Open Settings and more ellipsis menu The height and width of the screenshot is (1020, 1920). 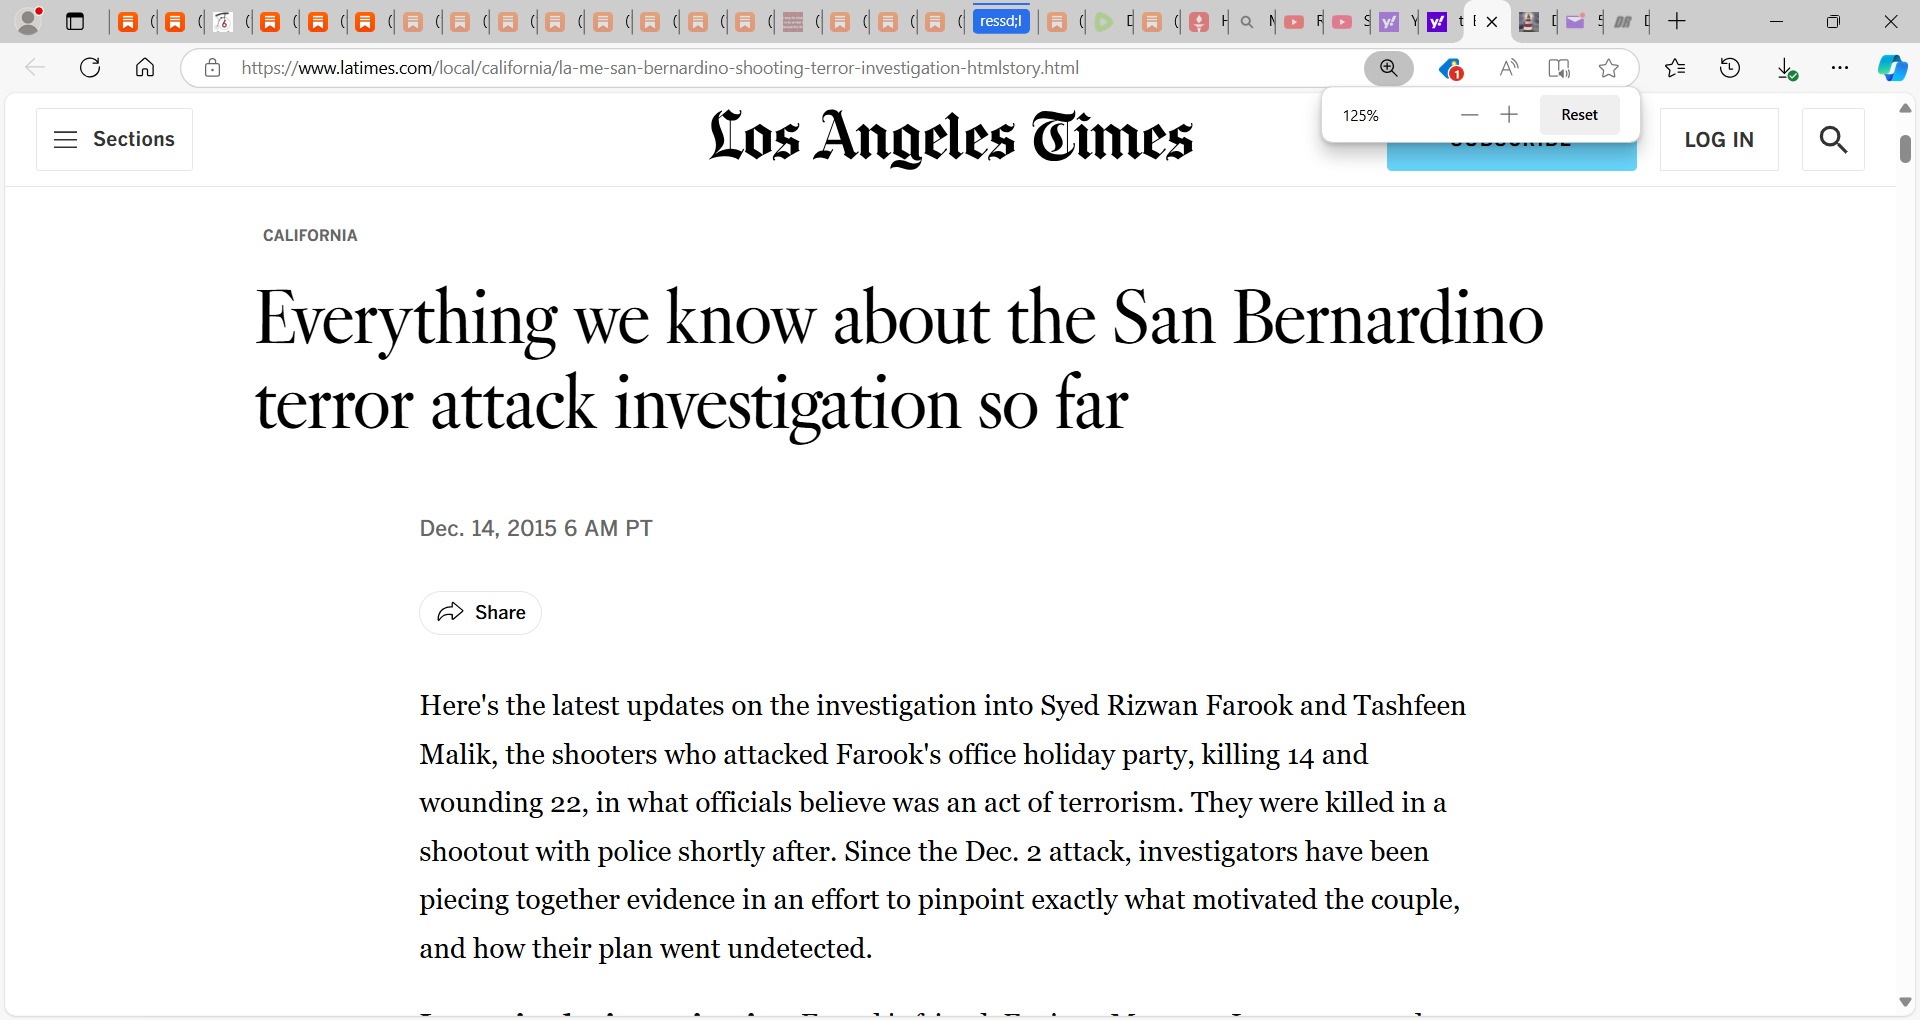click(x=1840, y=68)
